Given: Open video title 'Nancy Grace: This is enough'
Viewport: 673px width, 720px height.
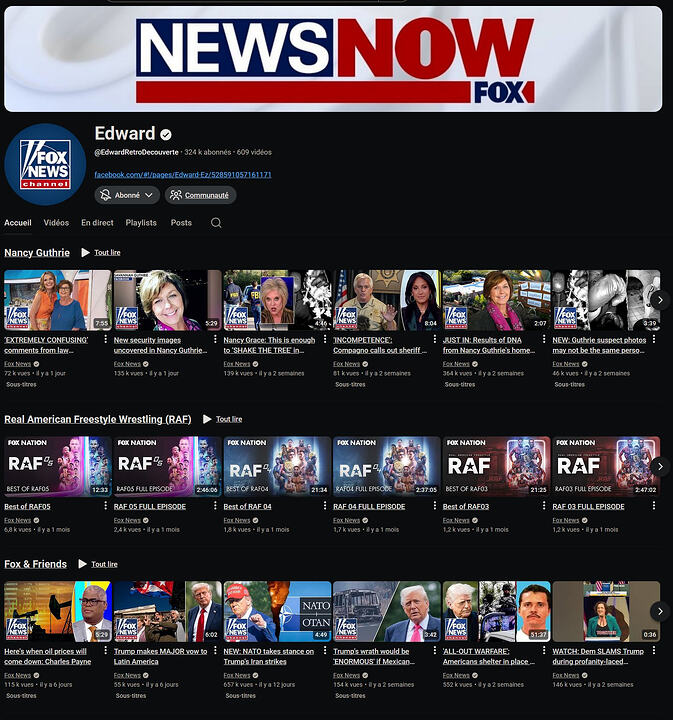Looking at the screenshot, I should point(269,345).
